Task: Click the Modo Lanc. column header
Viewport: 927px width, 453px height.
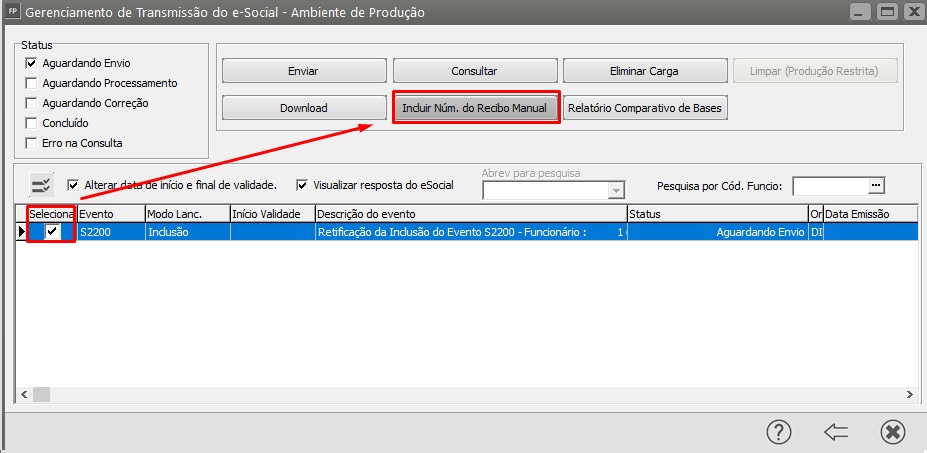Action: click(x=187, y=214)
